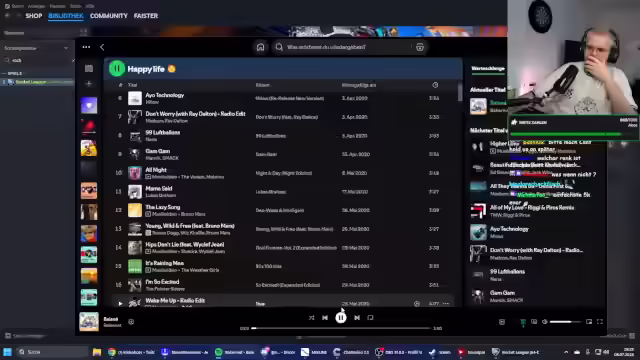The width and height of the screenshot is (640, 360).
Task: Click the back arrow in Spotify
Action: pos(102,47)
